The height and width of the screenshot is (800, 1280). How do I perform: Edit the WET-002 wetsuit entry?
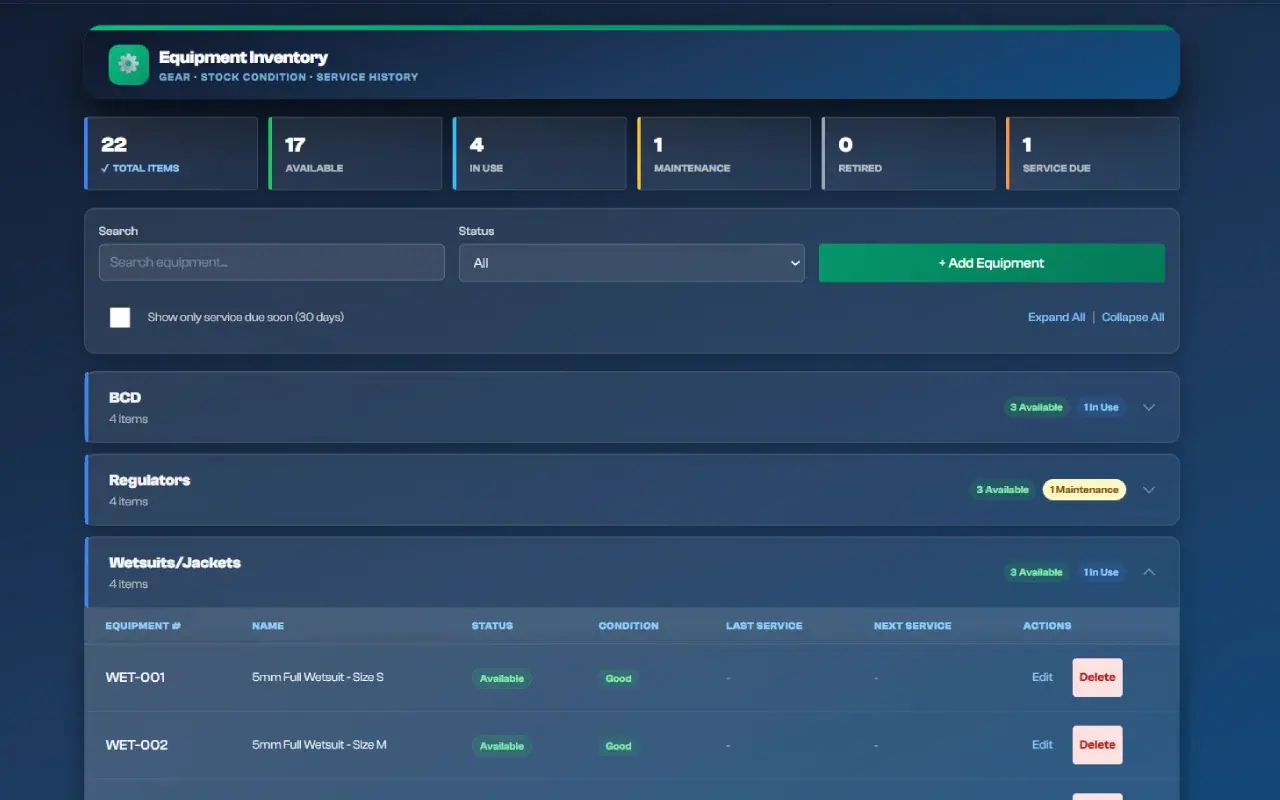tap(1042, 745)
